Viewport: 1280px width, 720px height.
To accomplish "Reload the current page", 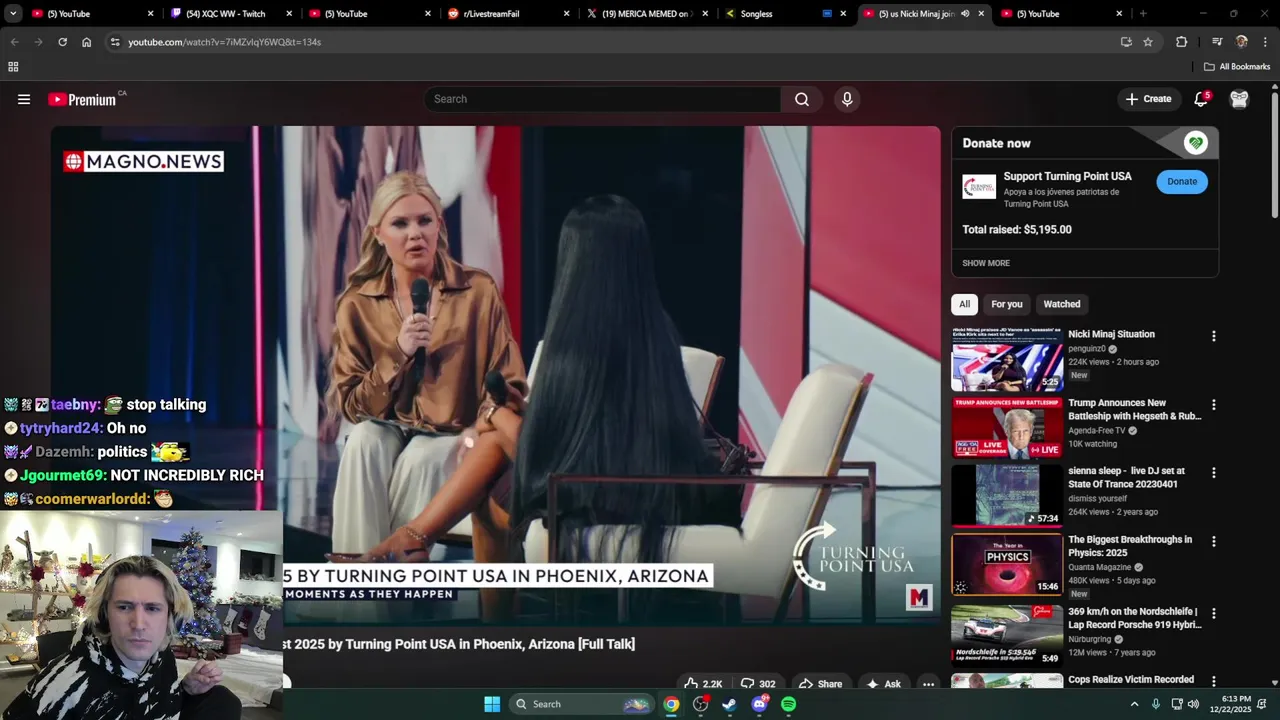I will tap(62, 42).
